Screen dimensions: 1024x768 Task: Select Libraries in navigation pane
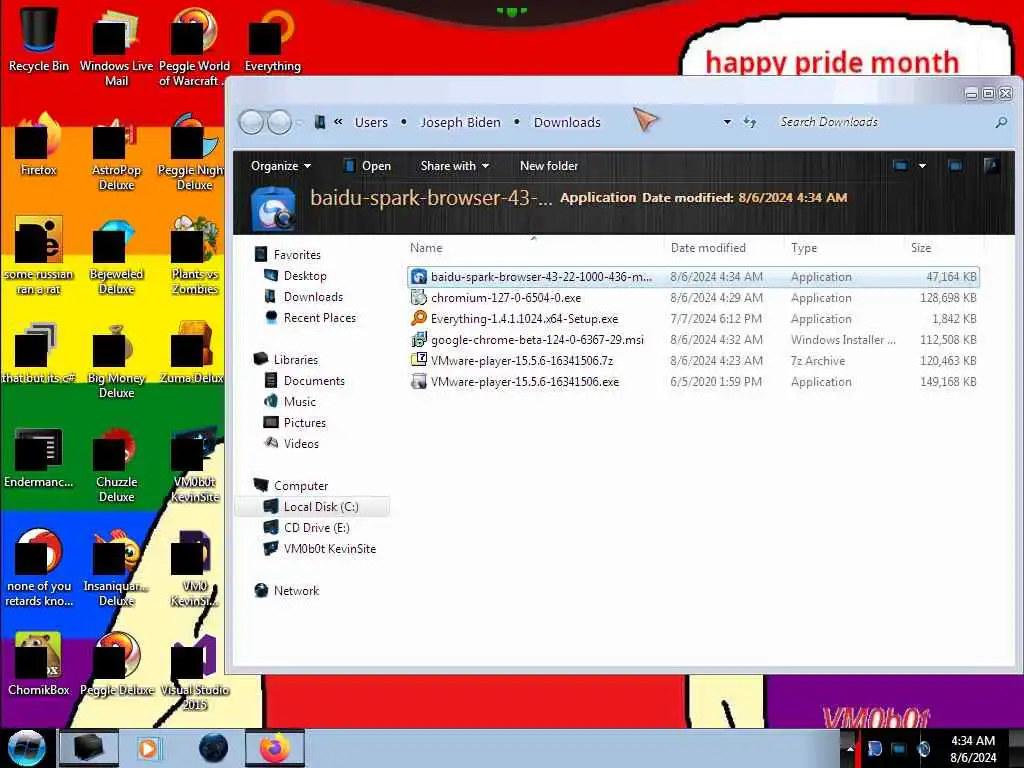286,359
